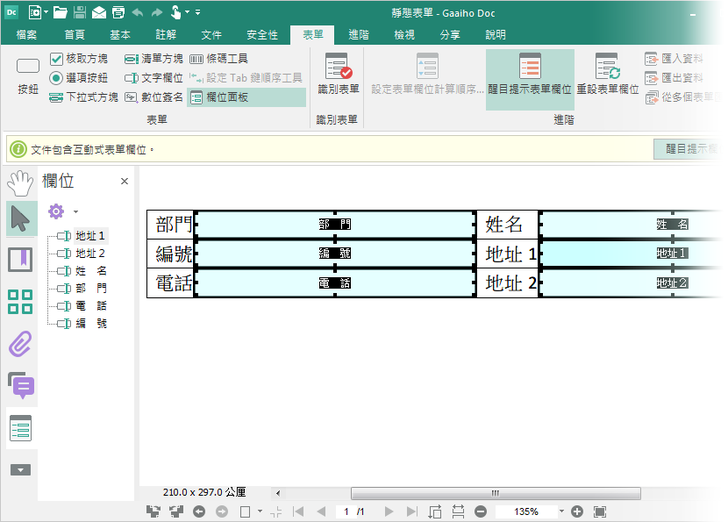Expand the sidebar more-panels arrow
Viewport: 728px width, 522px height.
point(20,469)
